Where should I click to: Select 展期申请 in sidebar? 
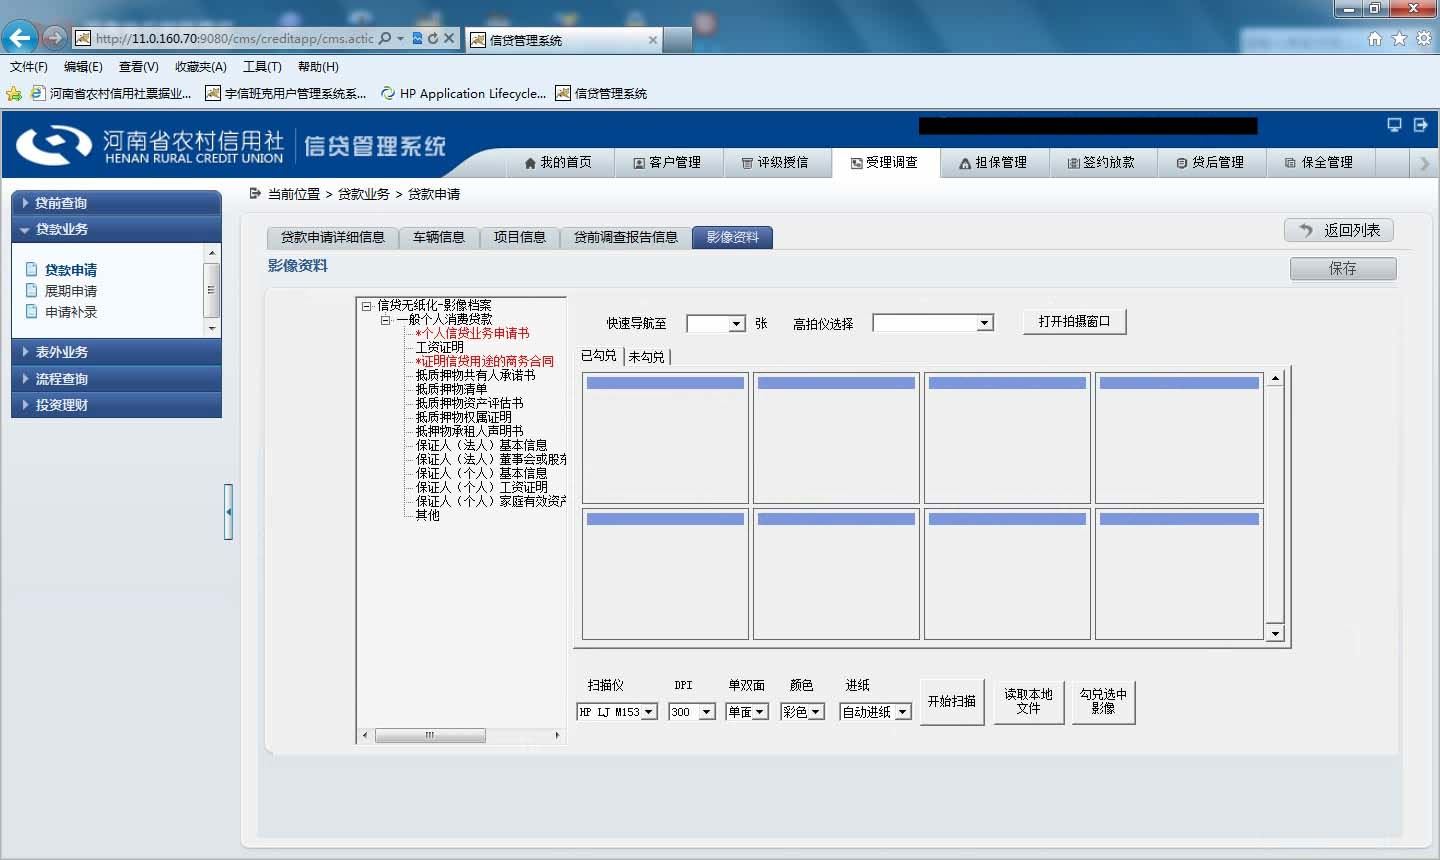tap(71, 291)
